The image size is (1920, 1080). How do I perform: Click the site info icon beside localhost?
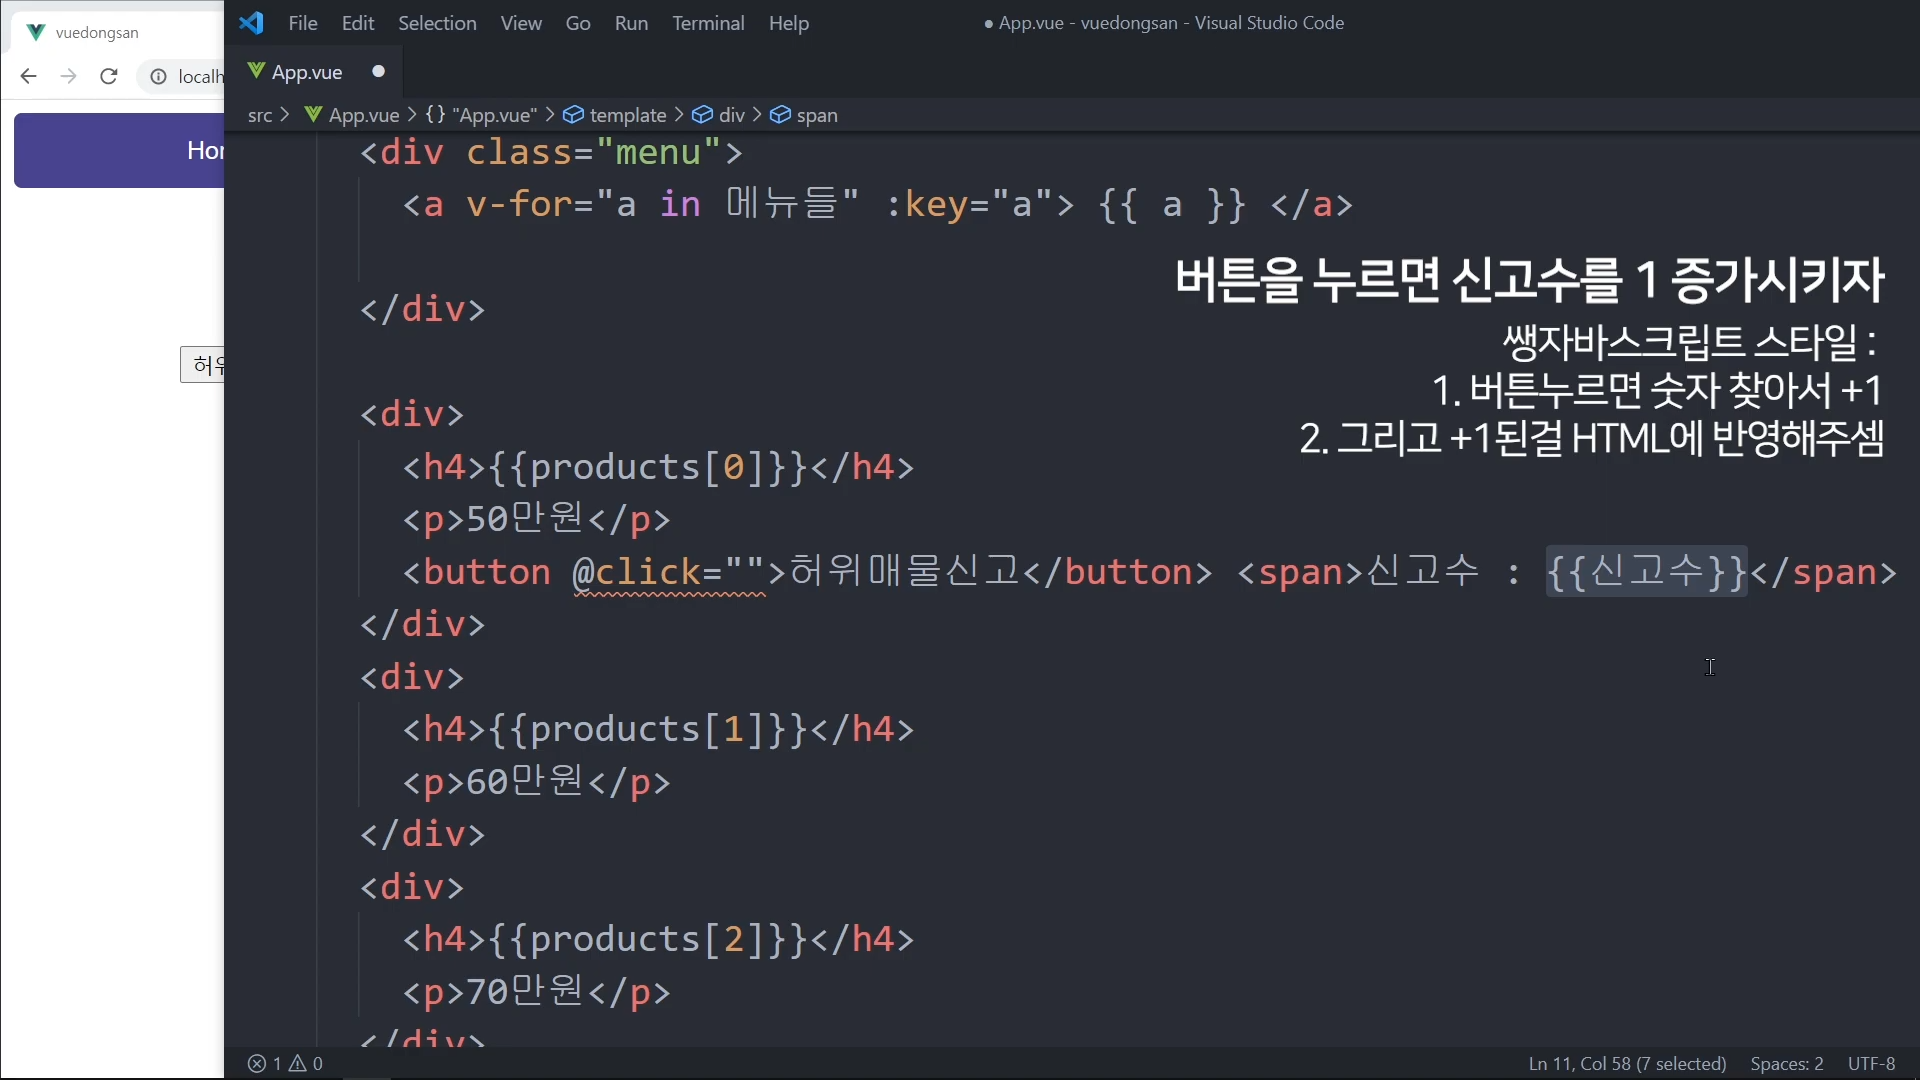158,77
